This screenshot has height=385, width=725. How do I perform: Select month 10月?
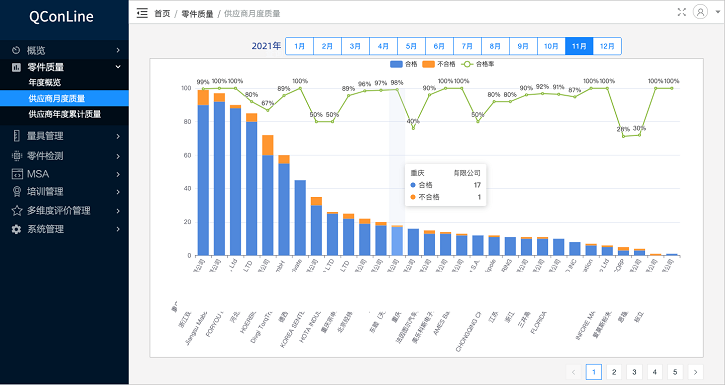(551, 46)
